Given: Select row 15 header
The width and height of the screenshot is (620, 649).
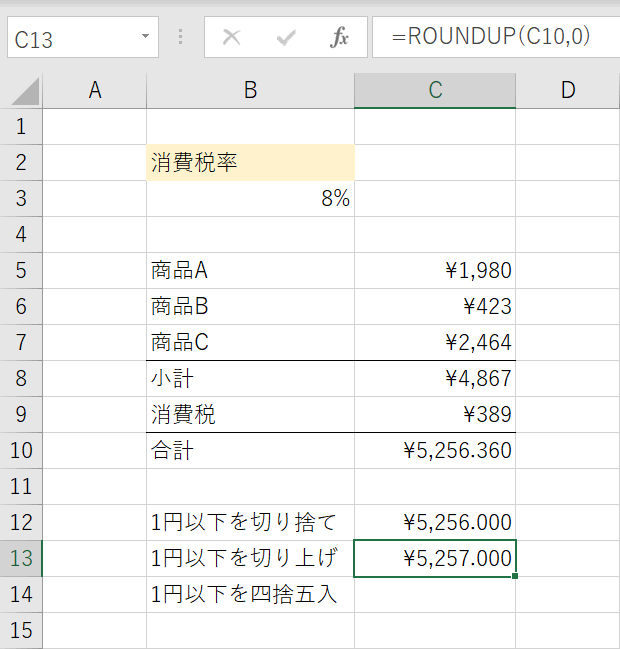Looking at the screenshot, I should pos(21,631).
